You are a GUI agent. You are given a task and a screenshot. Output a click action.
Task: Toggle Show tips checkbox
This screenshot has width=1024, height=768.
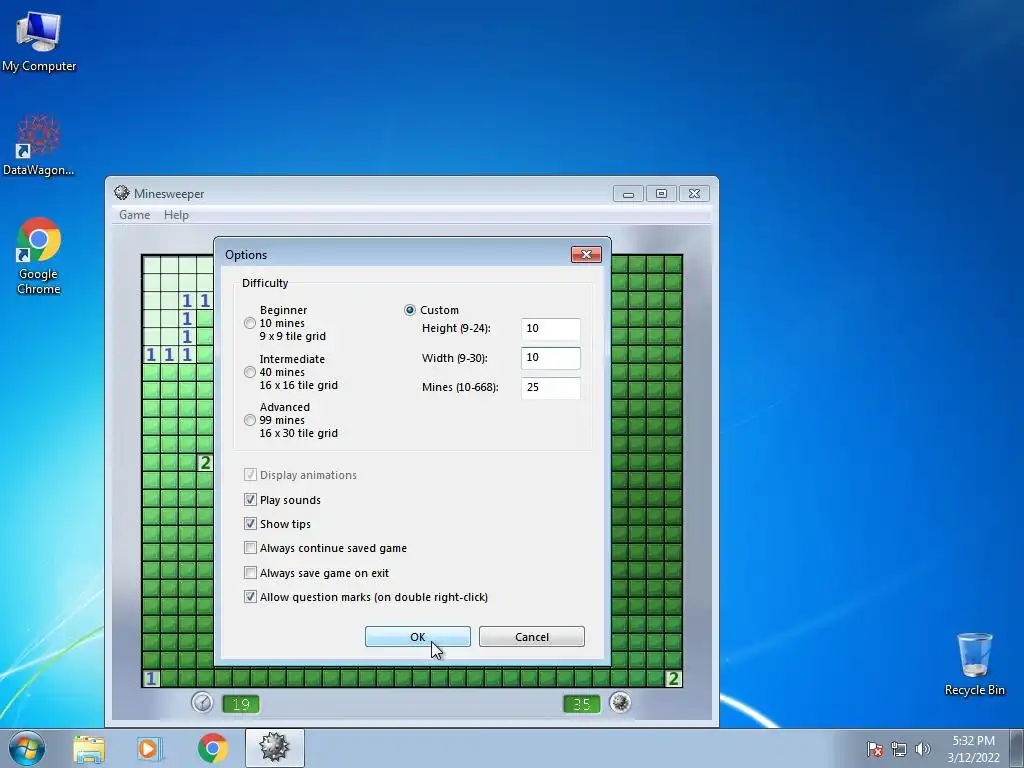[x=250, y=524]
